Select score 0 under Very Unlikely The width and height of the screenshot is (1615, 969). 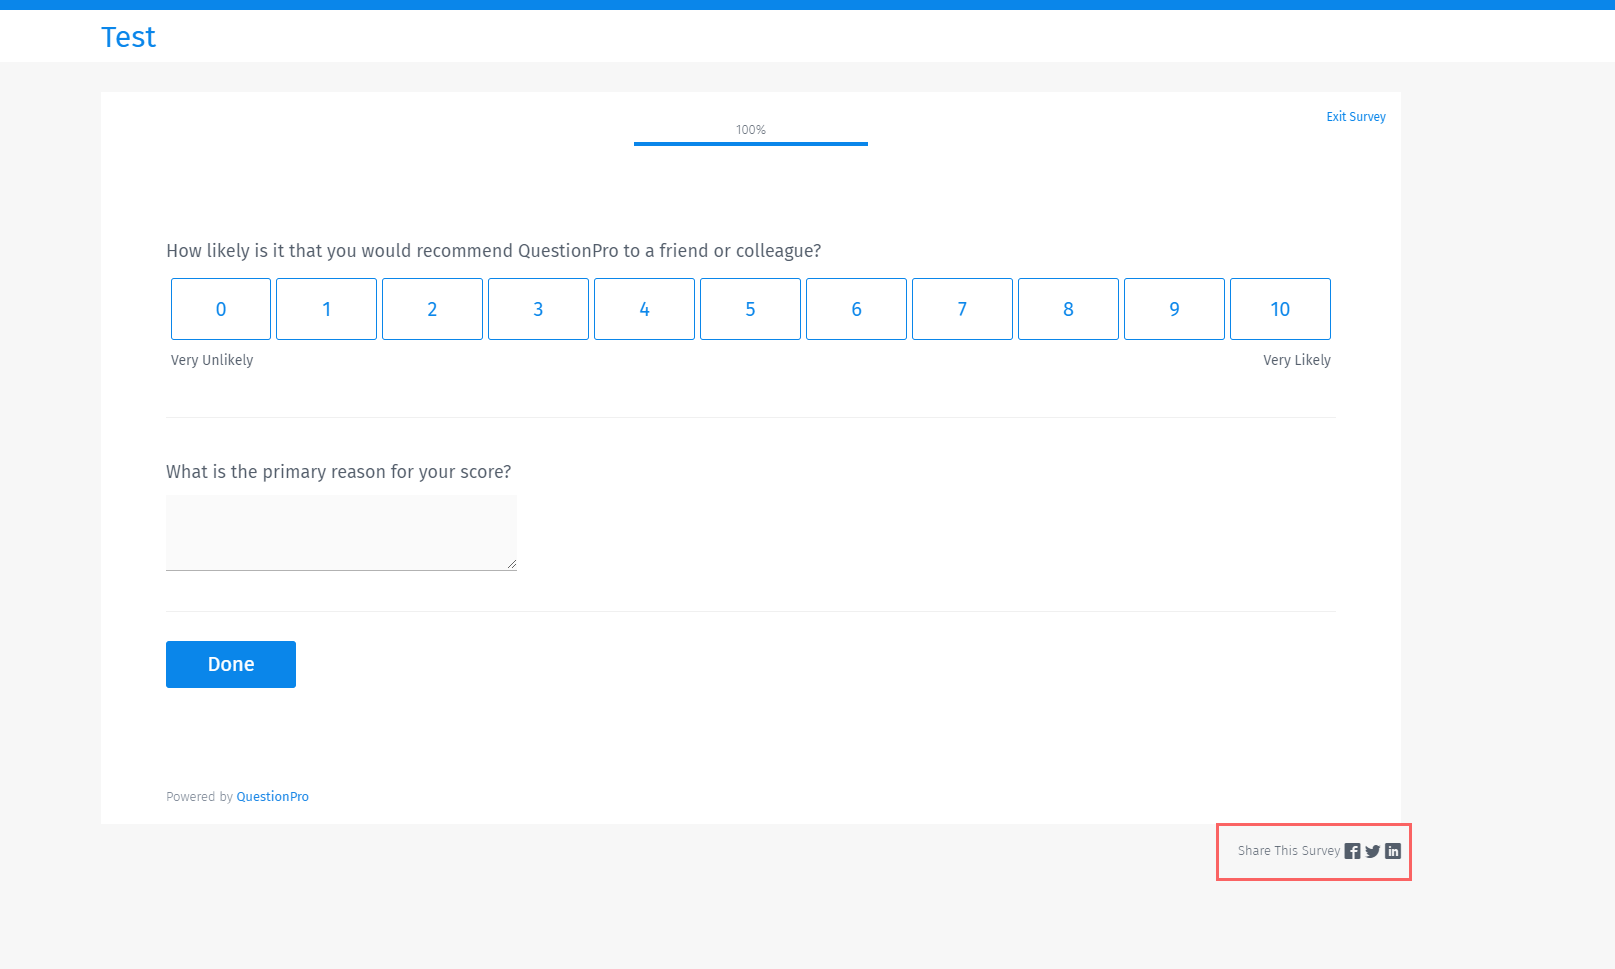[220, 309]
